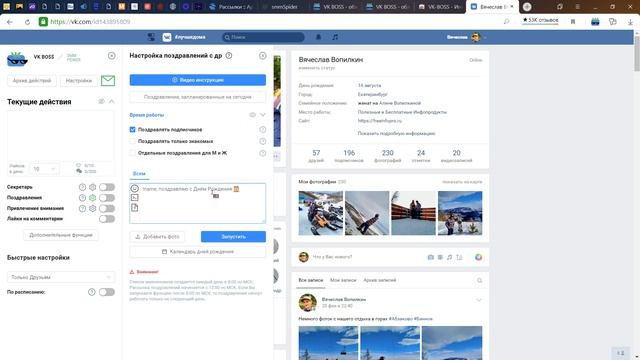Viewport: 640px width, 360px height.
Task: Toggle По расписанию switch
Action: point(107,292)
